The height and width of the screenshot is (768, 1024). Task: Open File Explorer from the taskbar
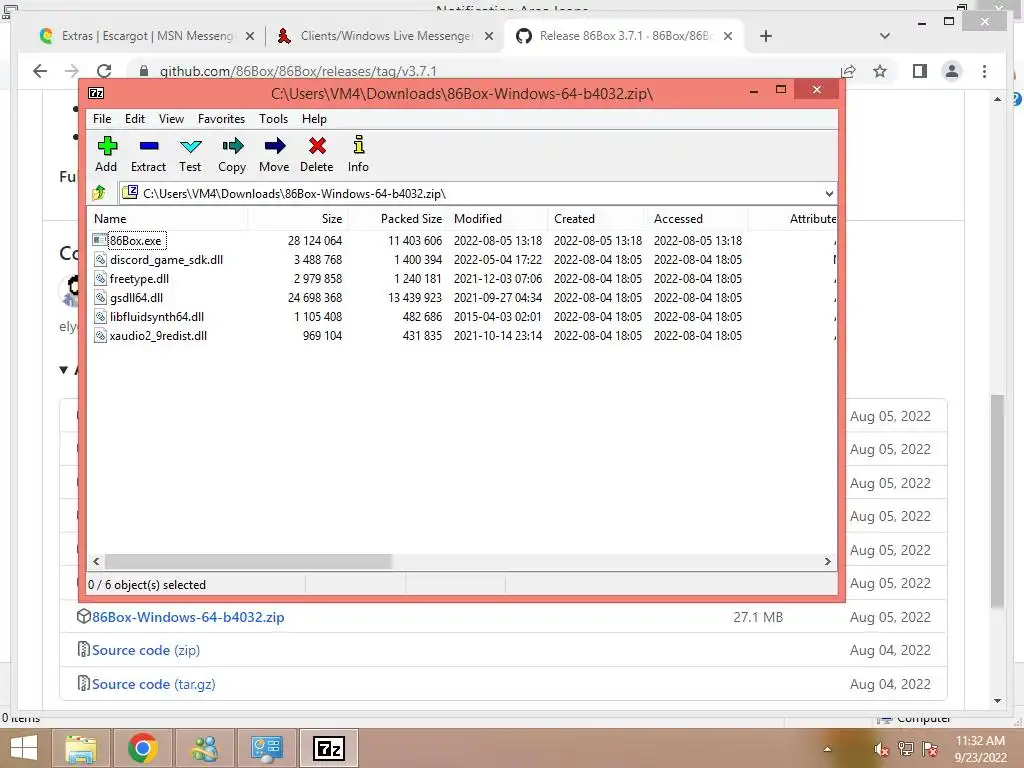[80, 748]
